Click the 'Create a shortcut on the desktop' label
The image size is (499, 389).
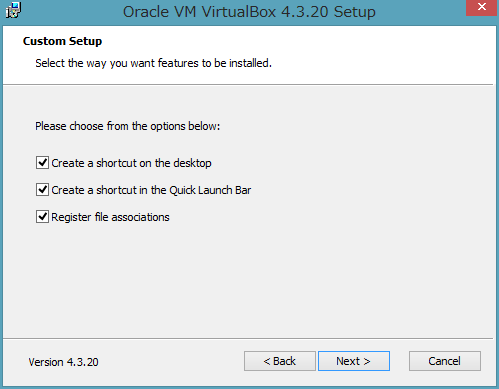[131, 163]
